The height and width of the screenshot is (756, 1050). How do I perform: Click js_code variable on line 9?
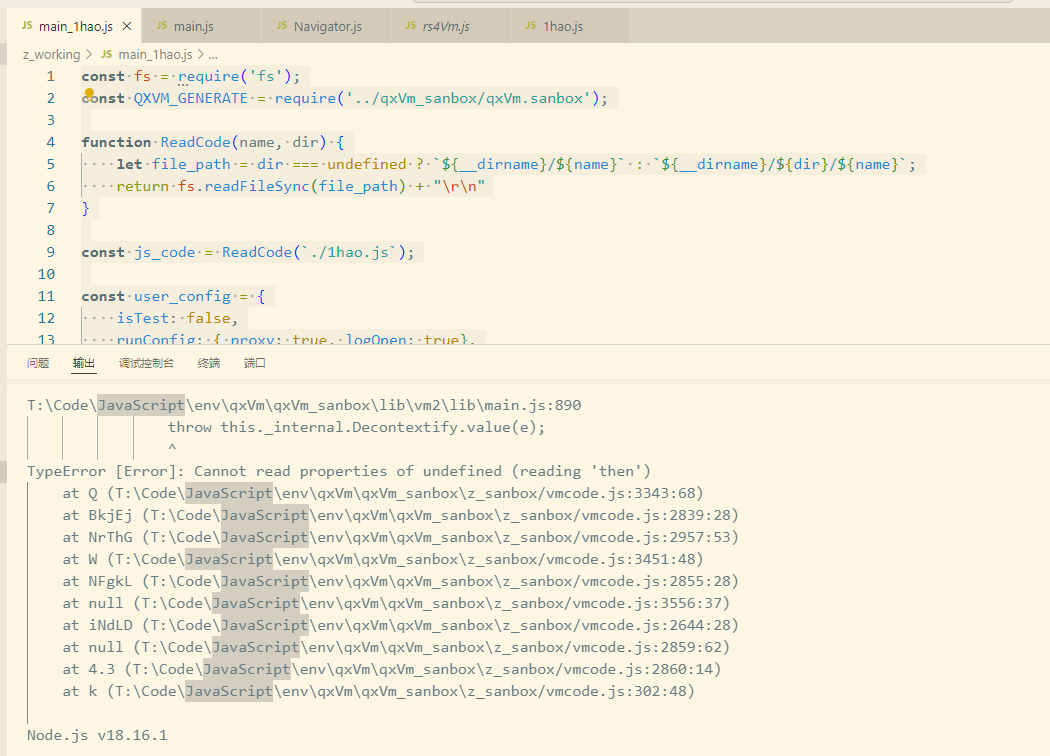(165, 252)
